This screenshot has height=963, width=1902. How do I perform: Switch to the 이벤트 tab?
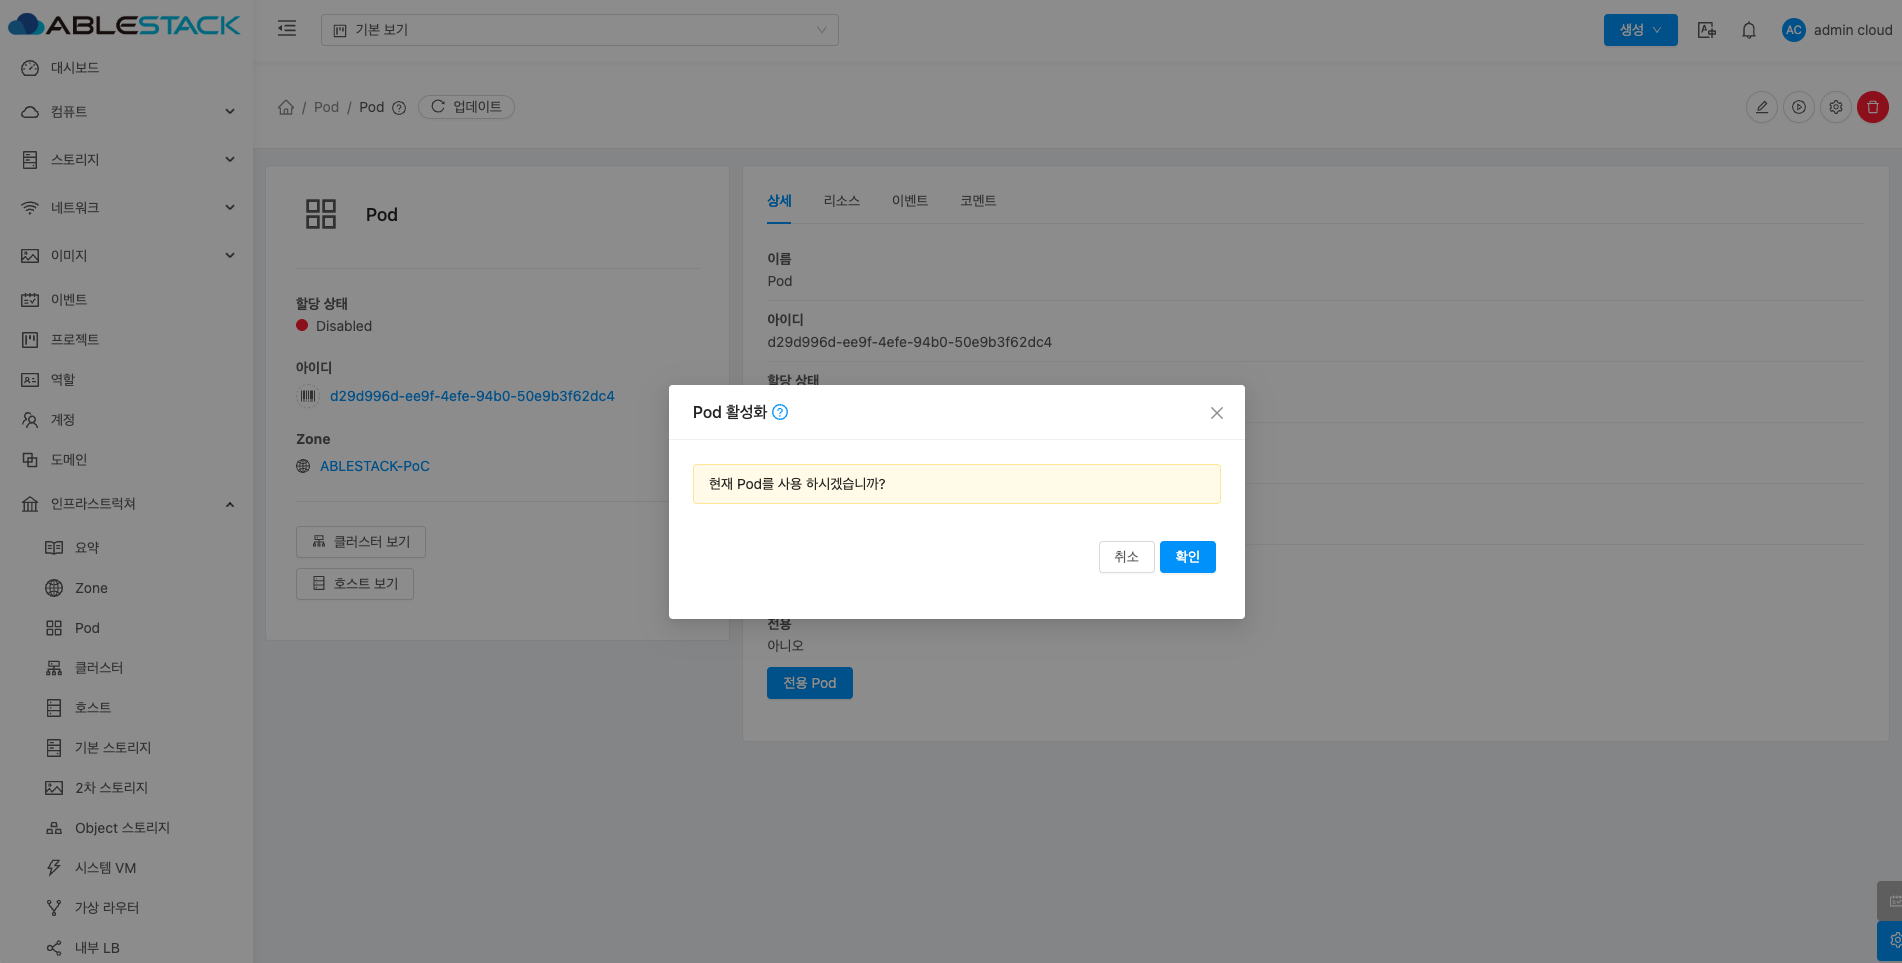[x=909, y=201]
